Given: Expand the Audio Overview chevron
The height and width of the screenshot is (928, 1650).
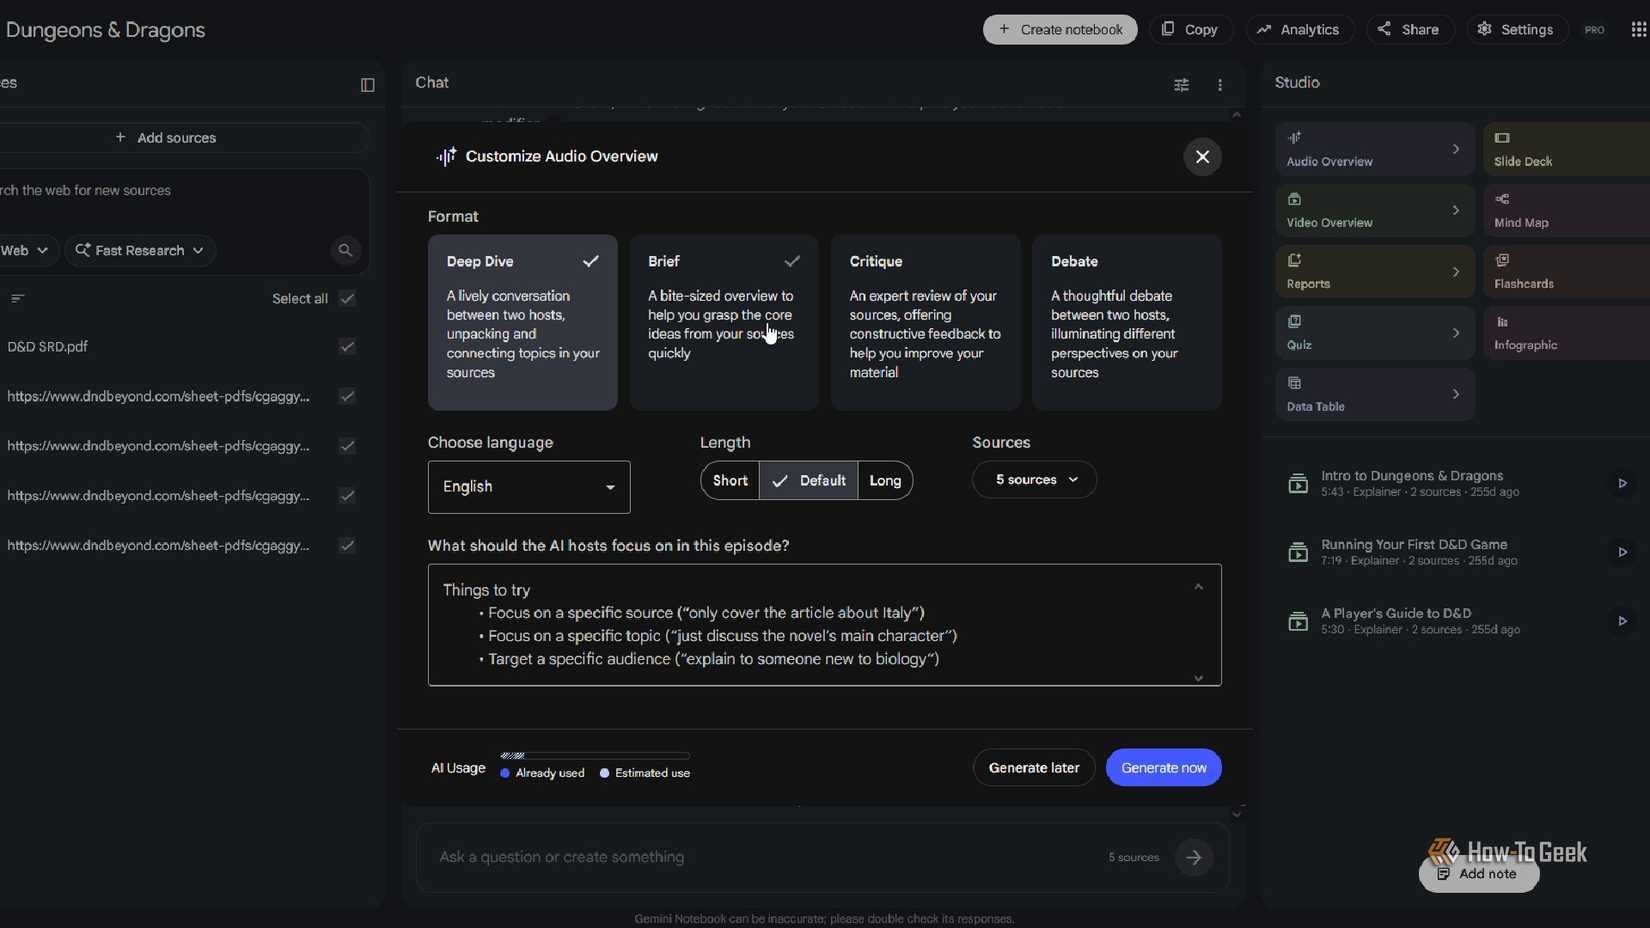Looking at the screenshot, I should click(1455, 149).
